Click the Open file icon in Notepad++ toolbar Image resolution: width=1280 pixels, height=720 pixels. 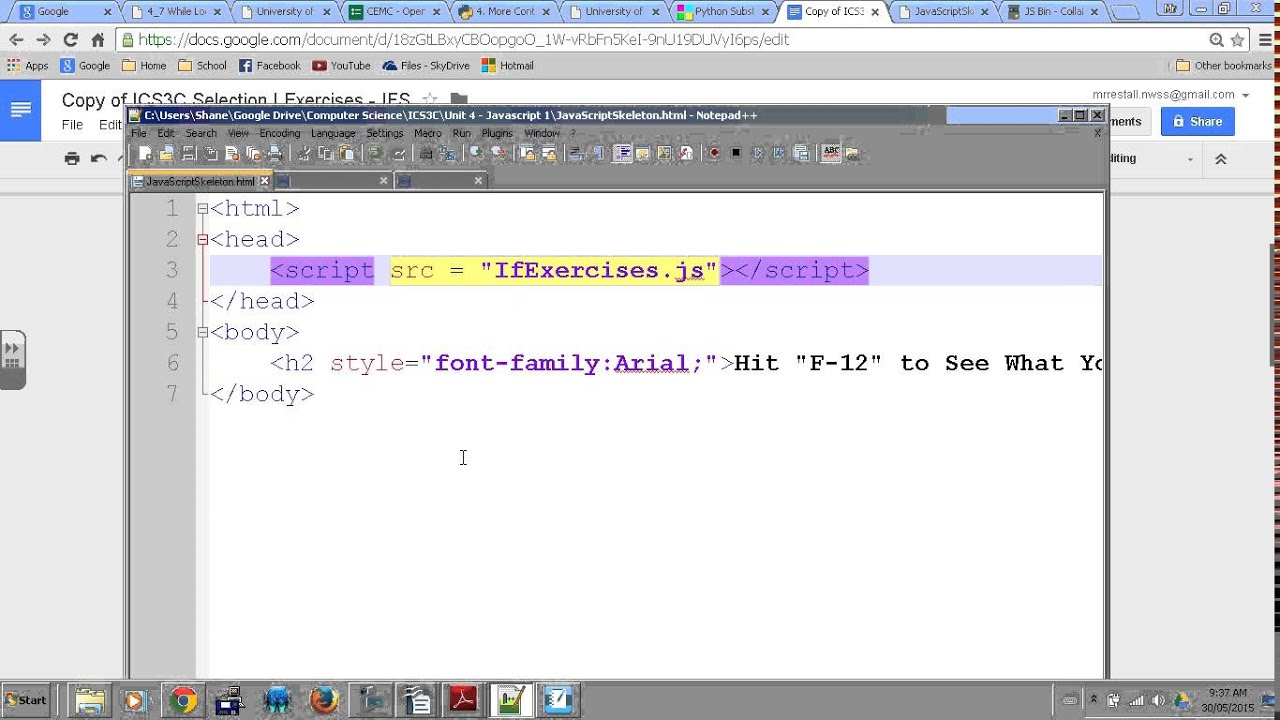pyautogui.click(x=167, y=153)
